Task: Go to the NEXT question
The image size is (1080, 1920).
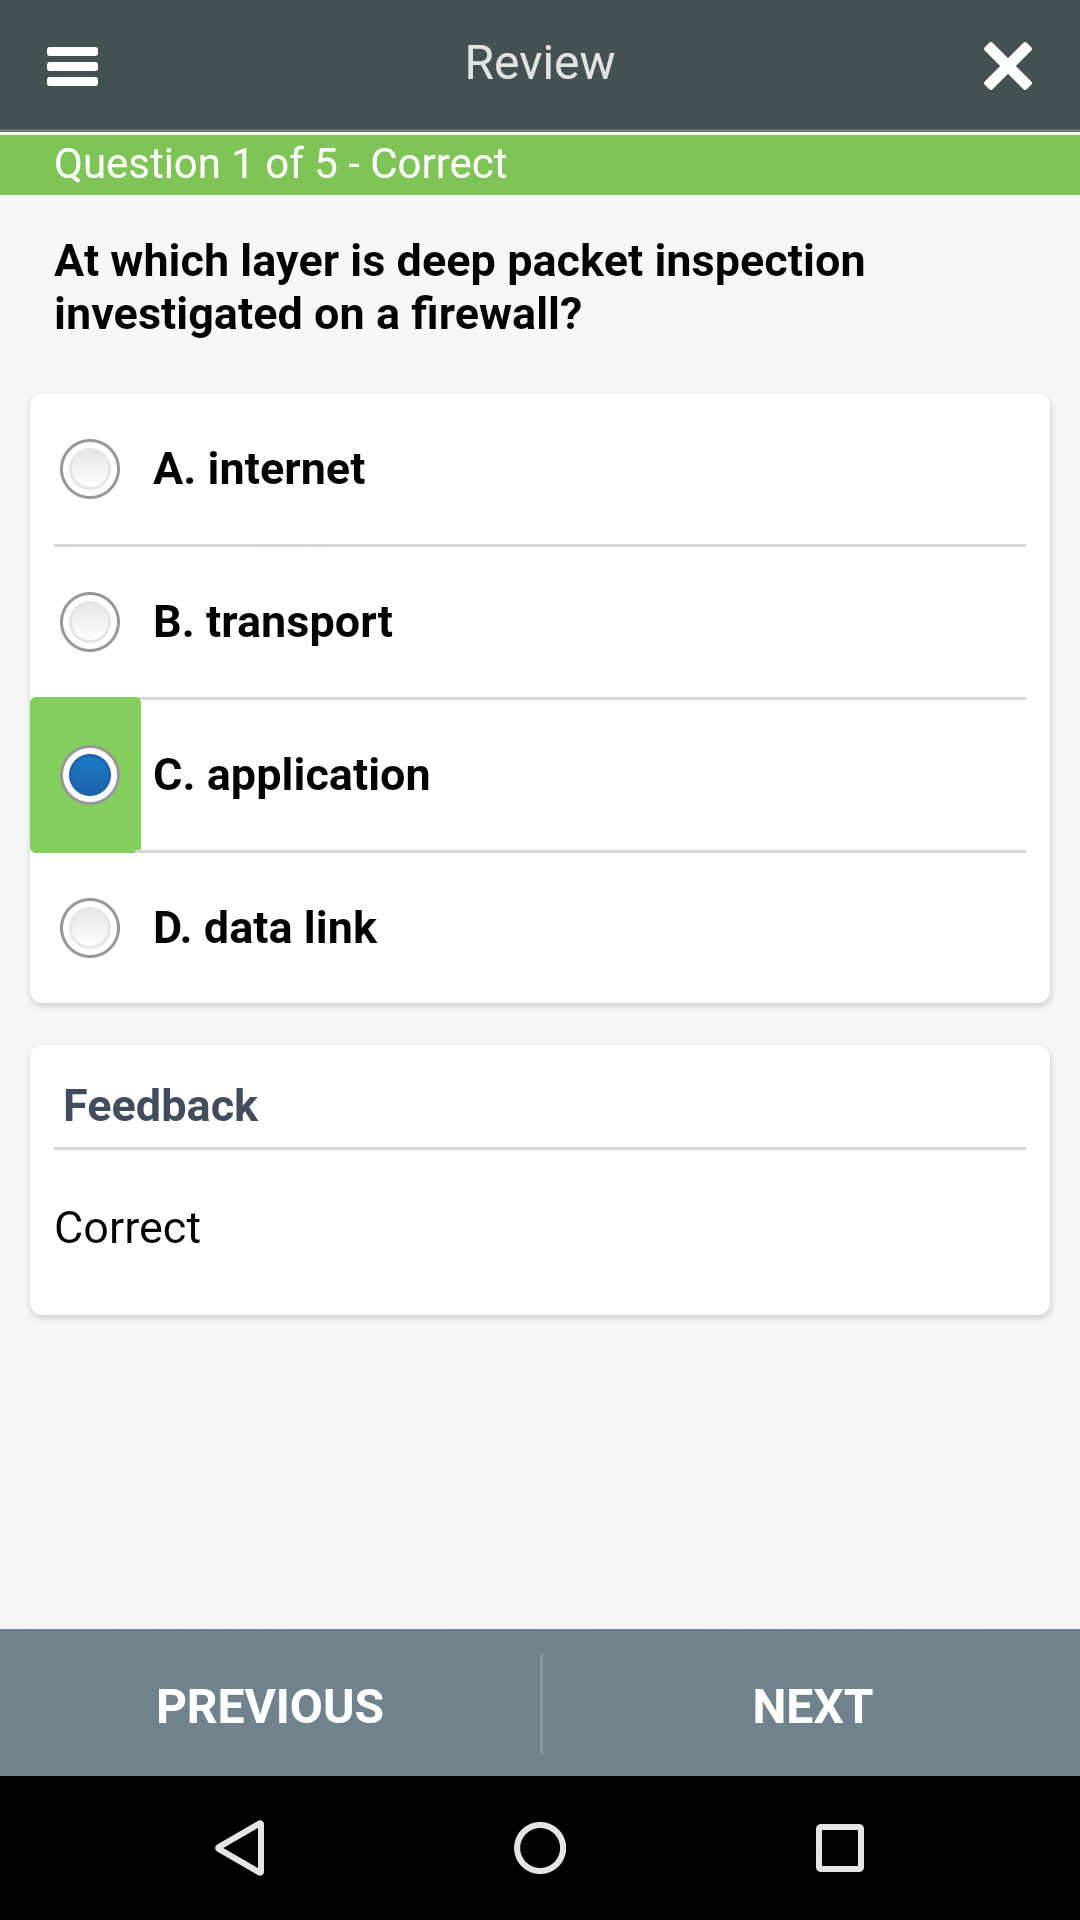Action: [811, 1704]
